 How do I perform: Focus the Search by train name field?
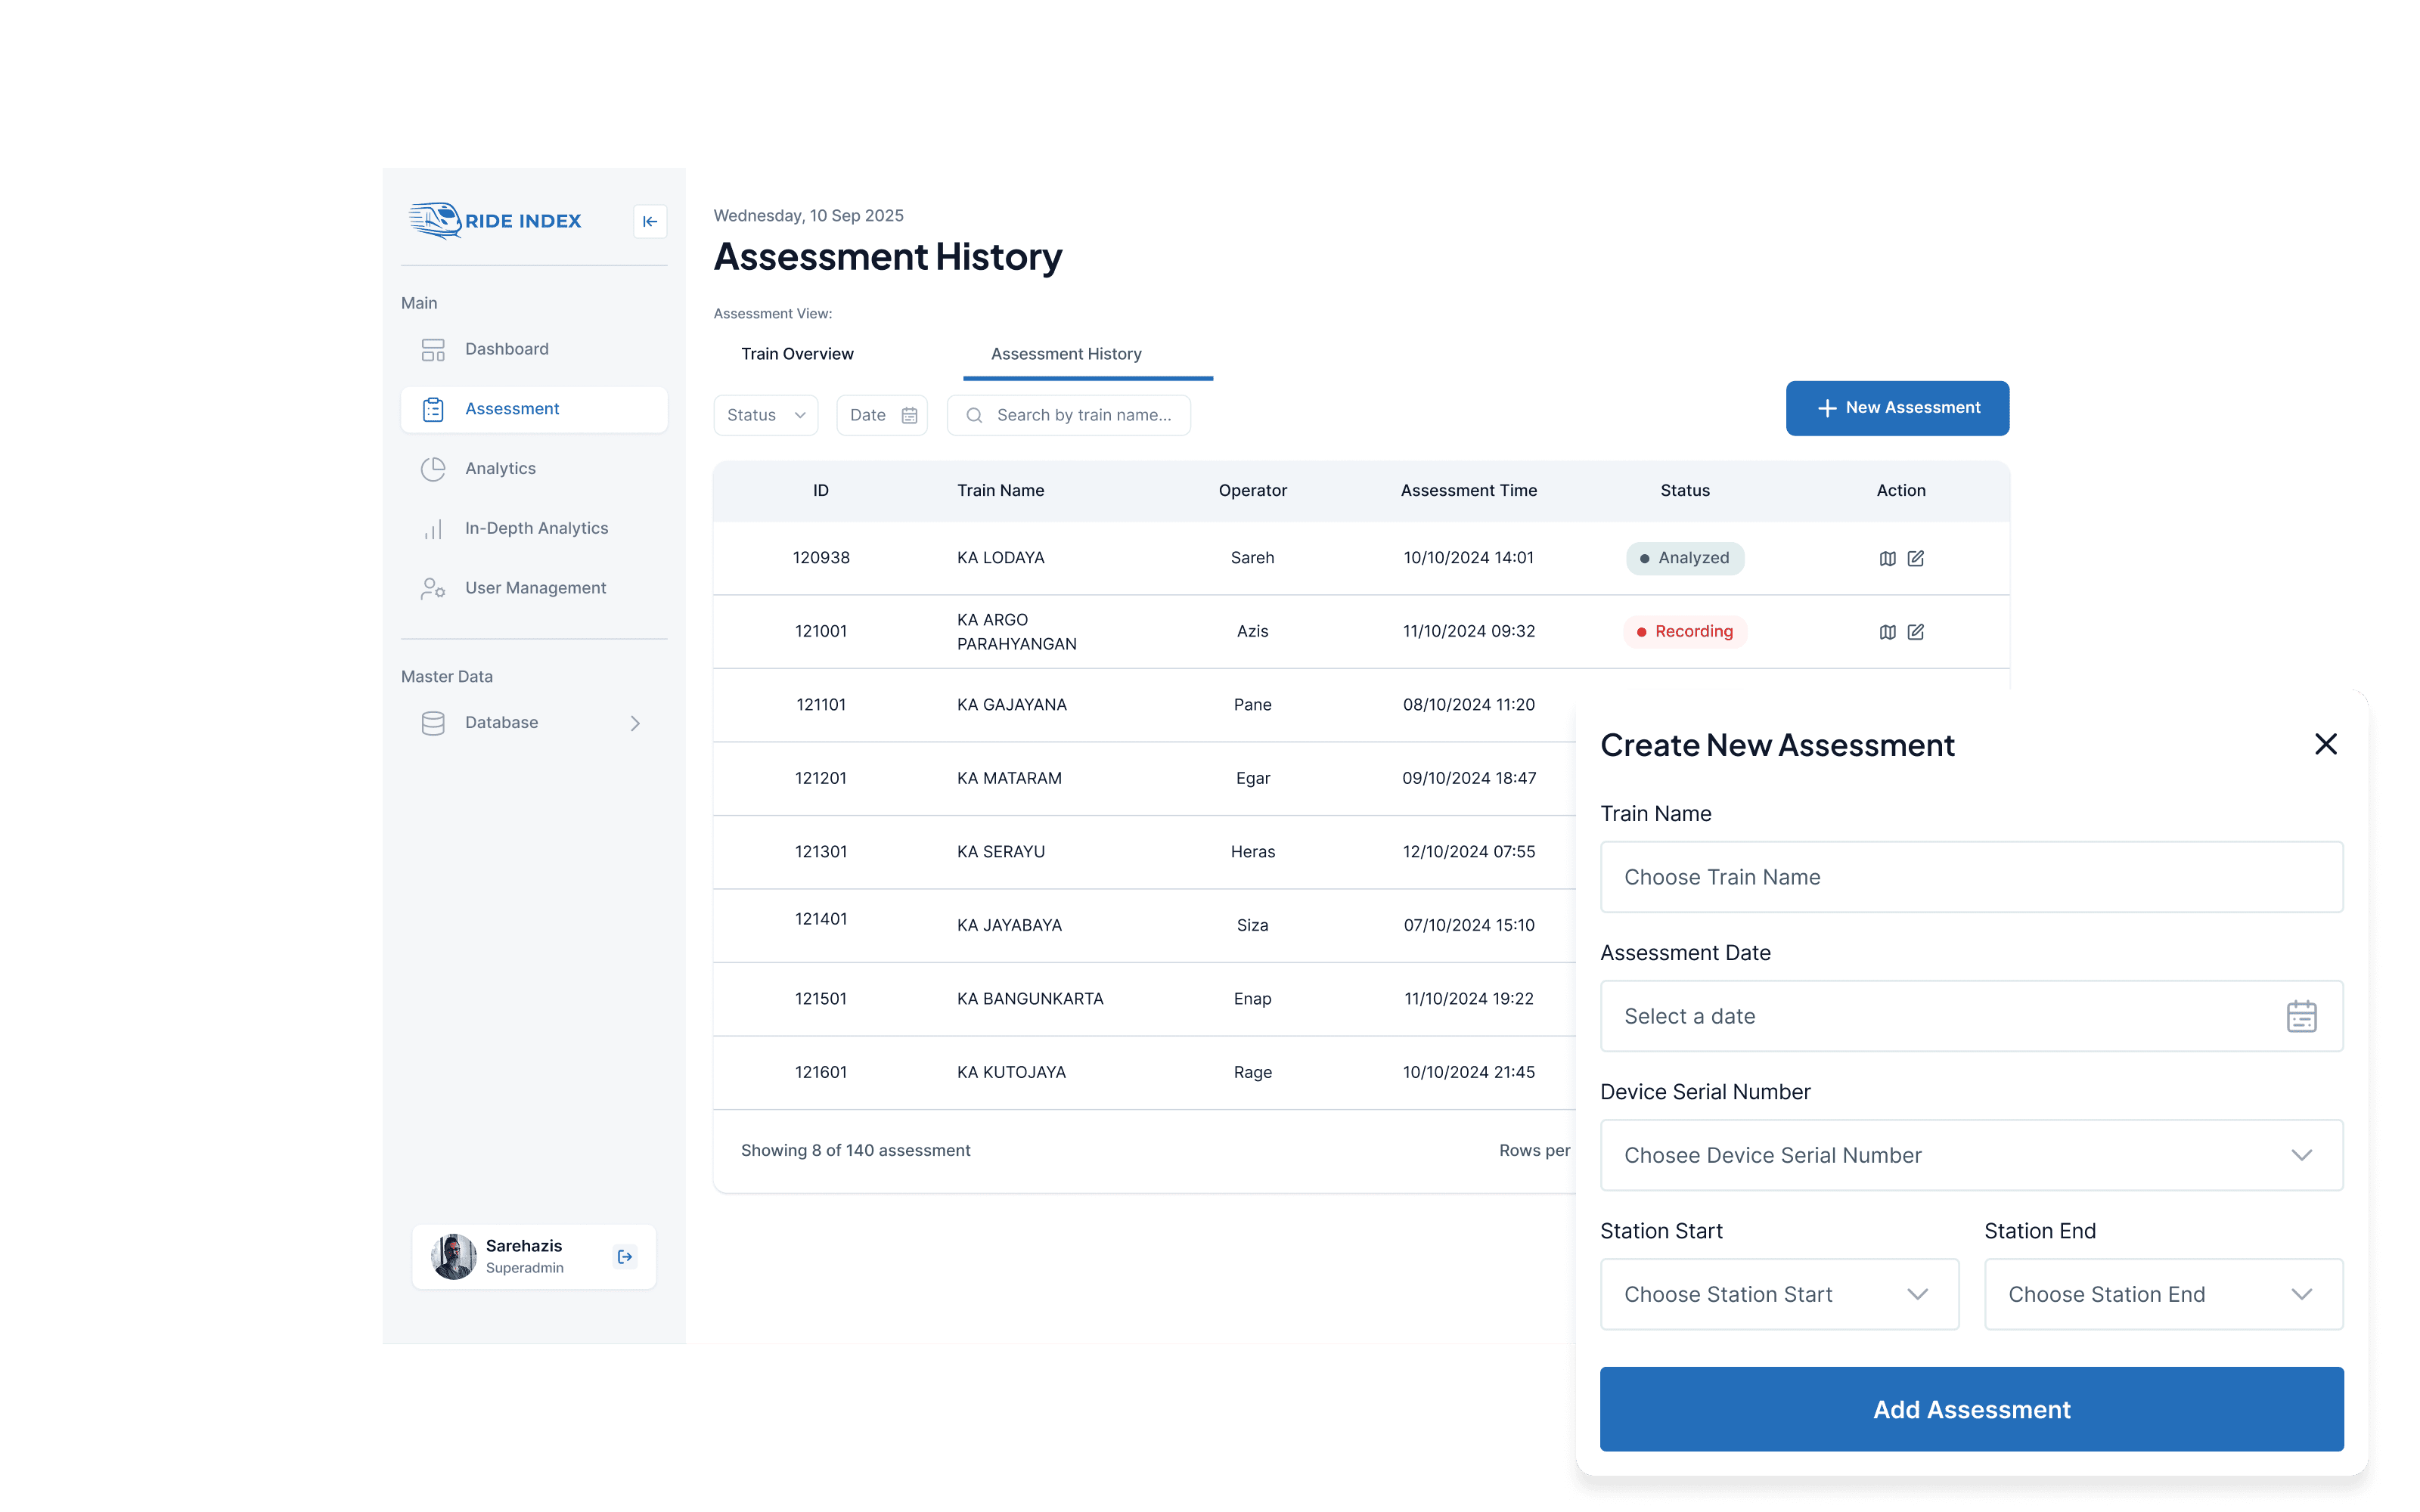click(x=1069, y=415)
